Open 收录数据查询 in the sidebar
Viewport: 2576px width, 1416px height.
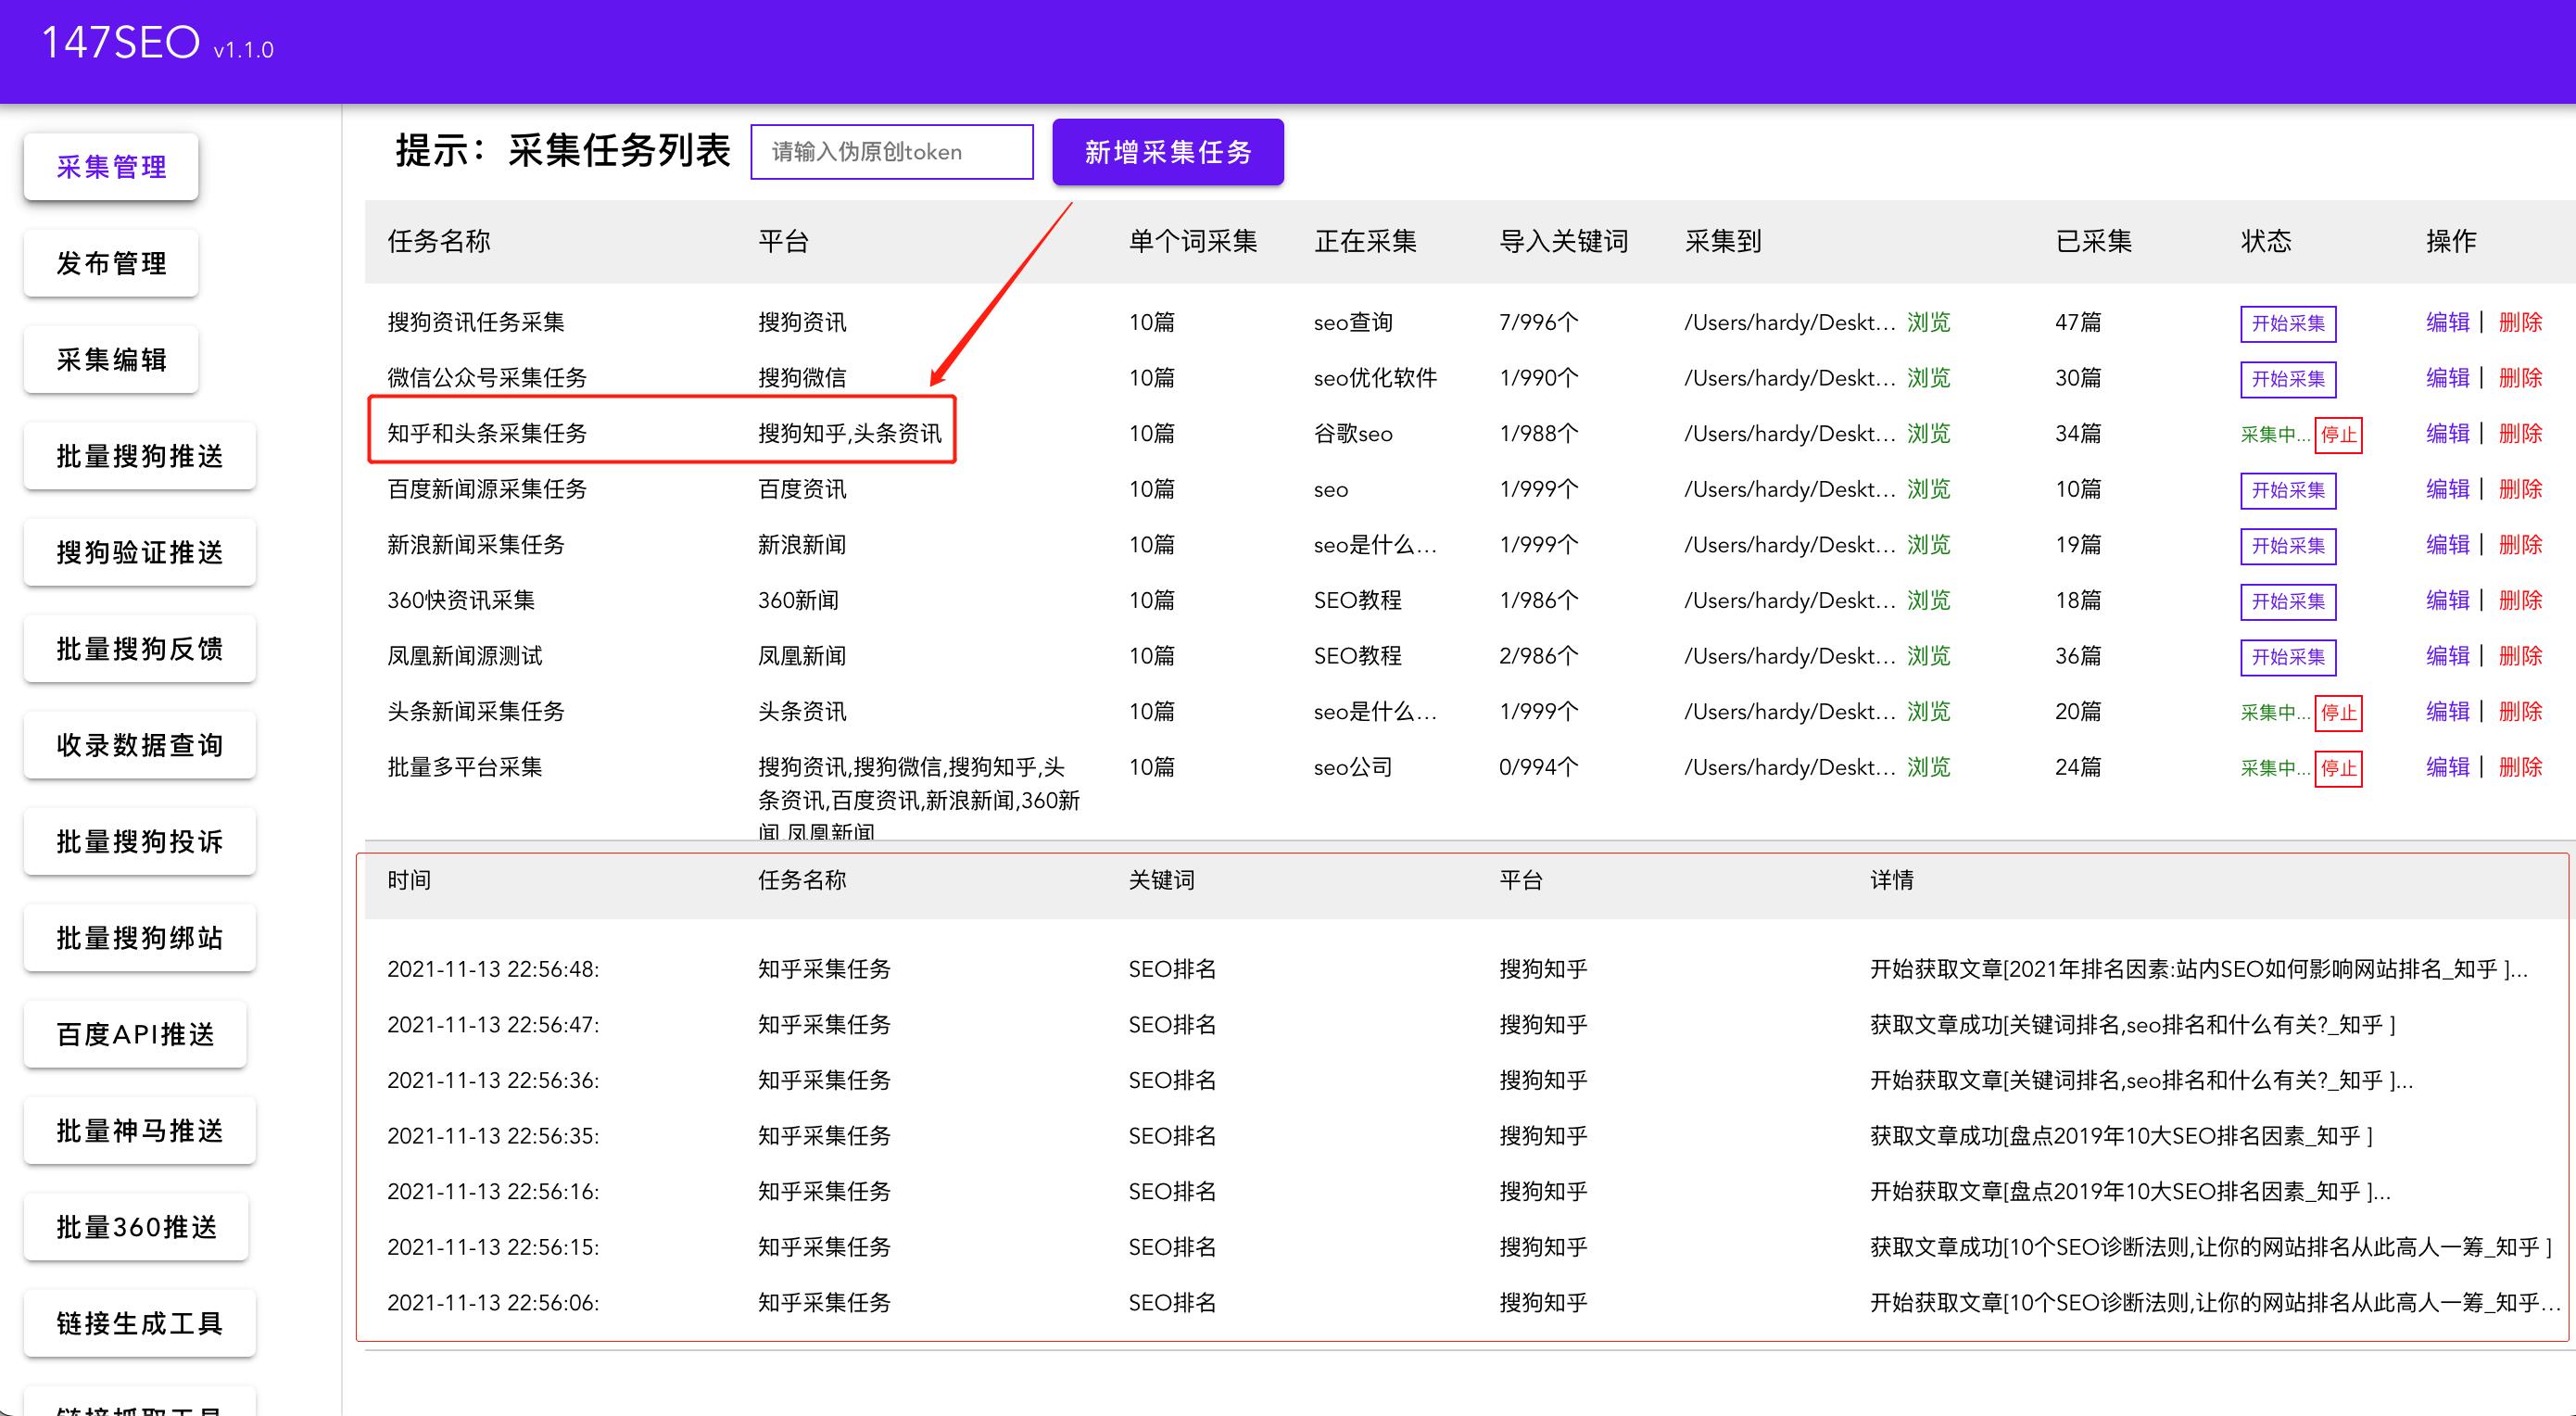coord(140,745)
